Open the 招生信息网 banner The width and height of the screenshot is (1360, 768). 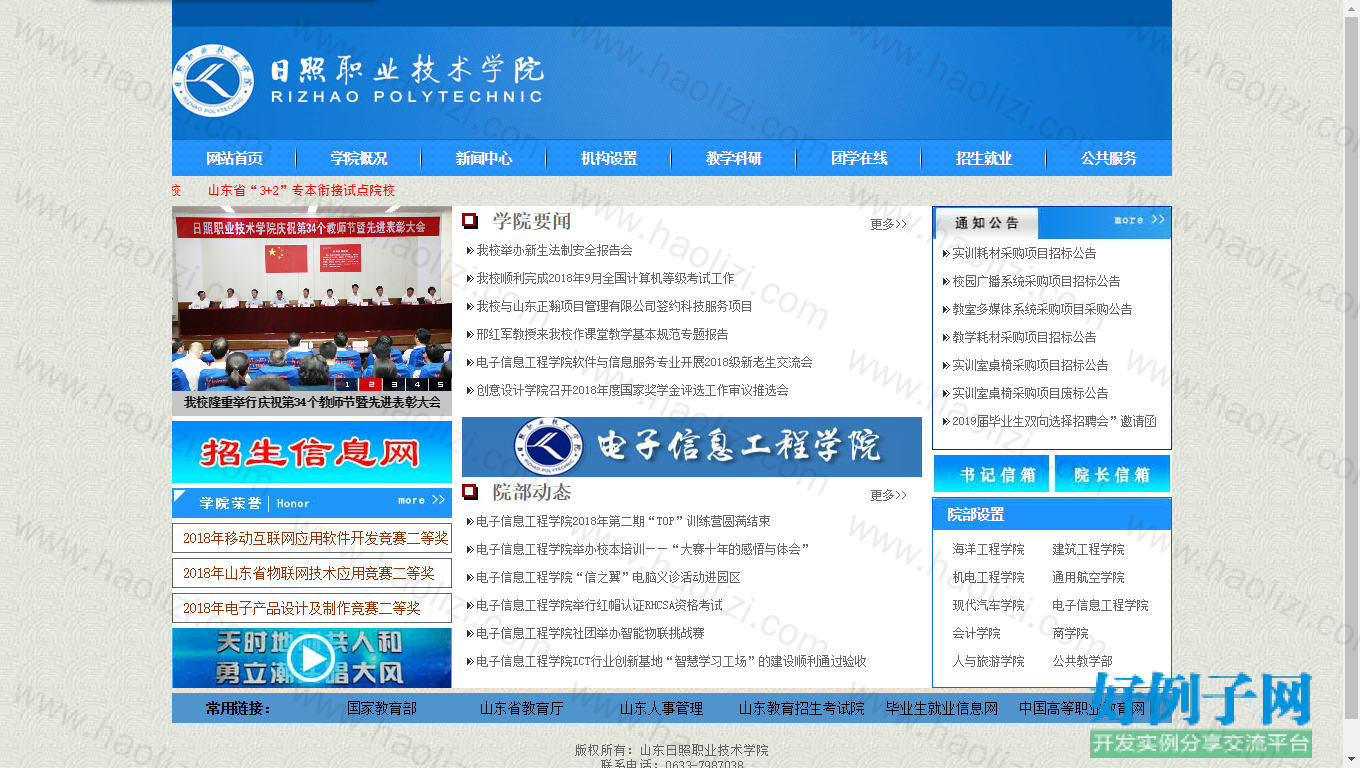[x=312, y=452]
